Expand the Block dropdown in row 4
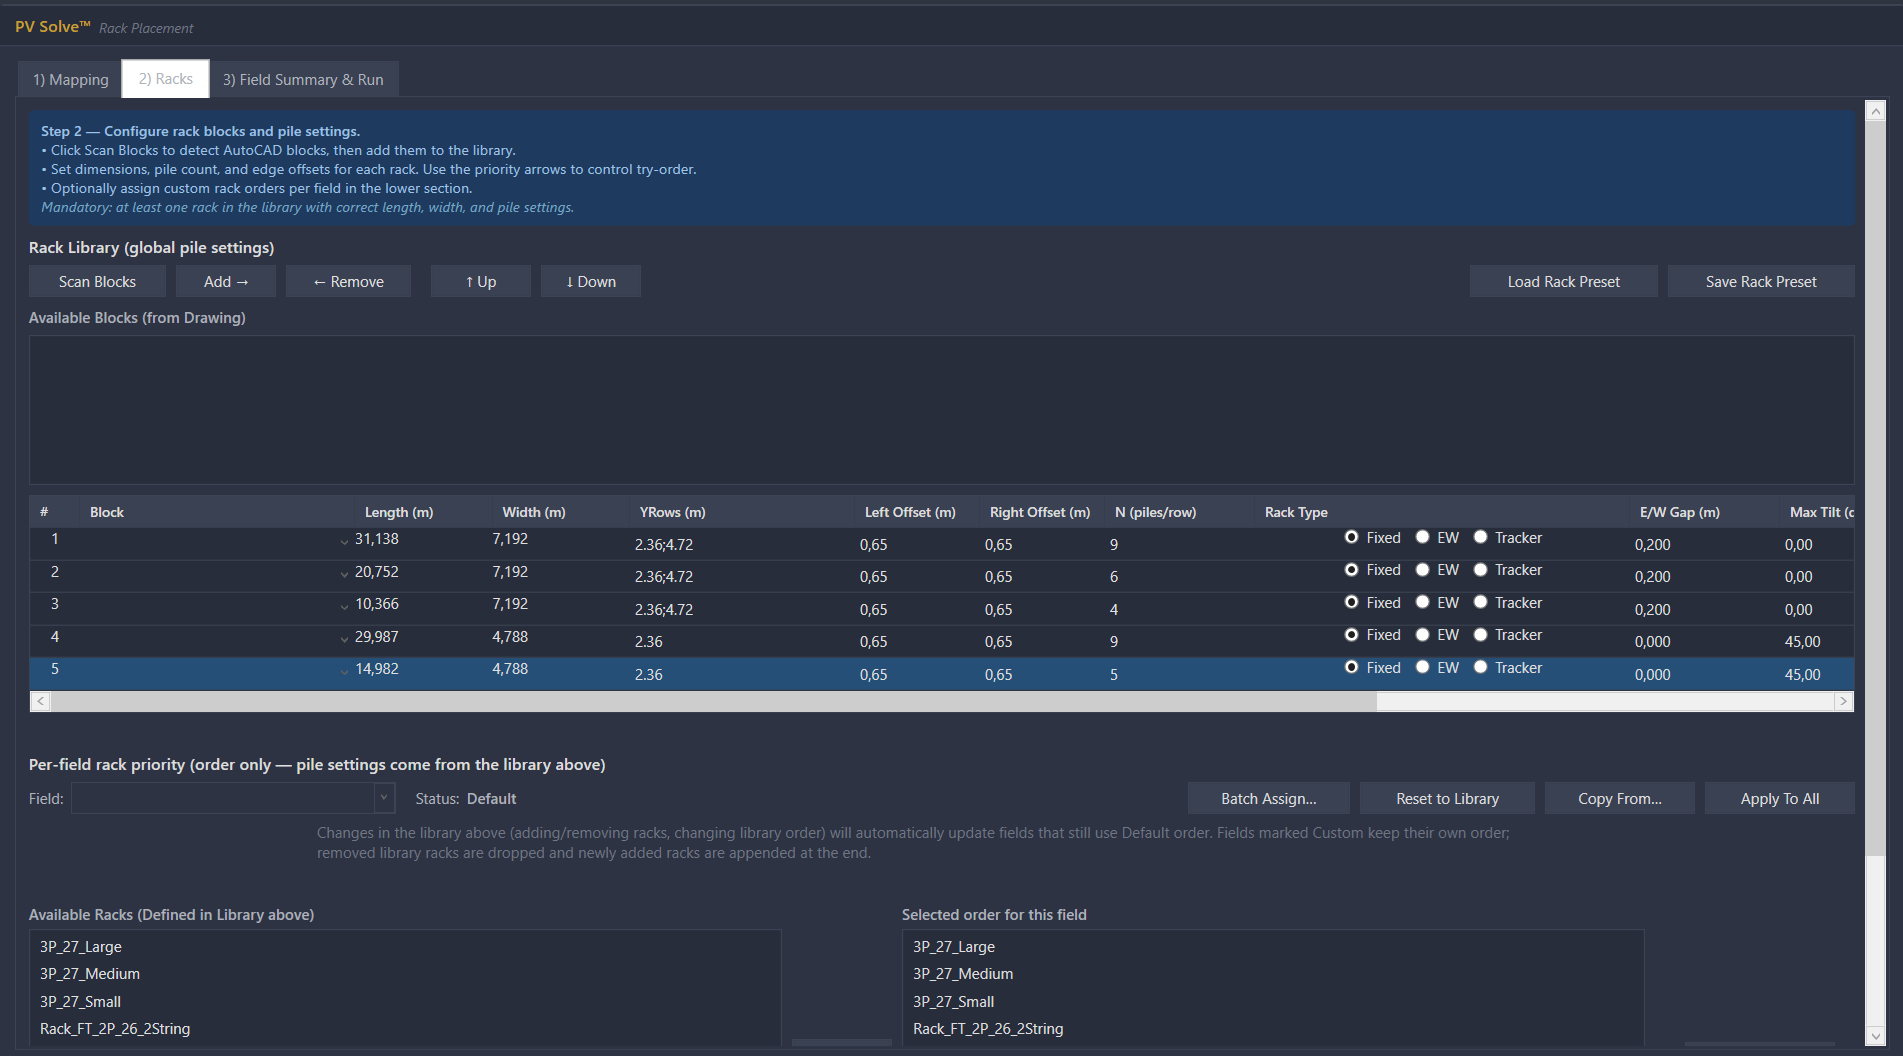The width and height of the screenshot is (1903, 1056). pos(344,639)
